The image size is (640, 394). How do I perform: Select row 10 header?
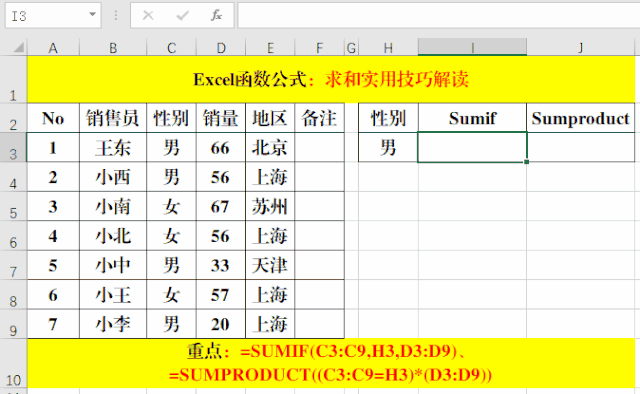(x=13, y=363)
